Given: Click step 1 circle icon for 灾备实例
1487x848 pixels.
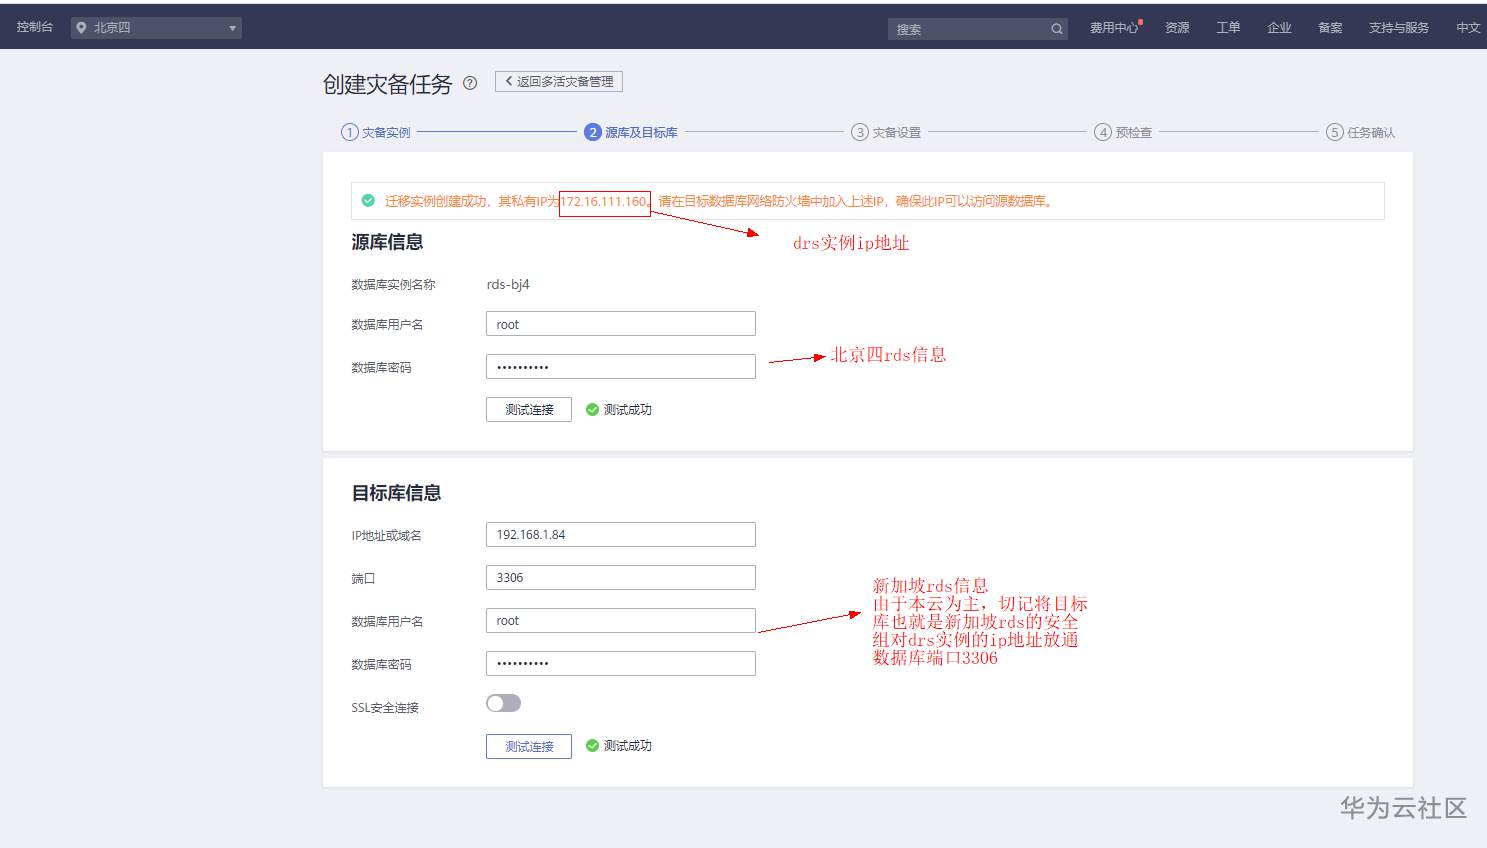Looking at the screenshot, I should pos(349,132).
